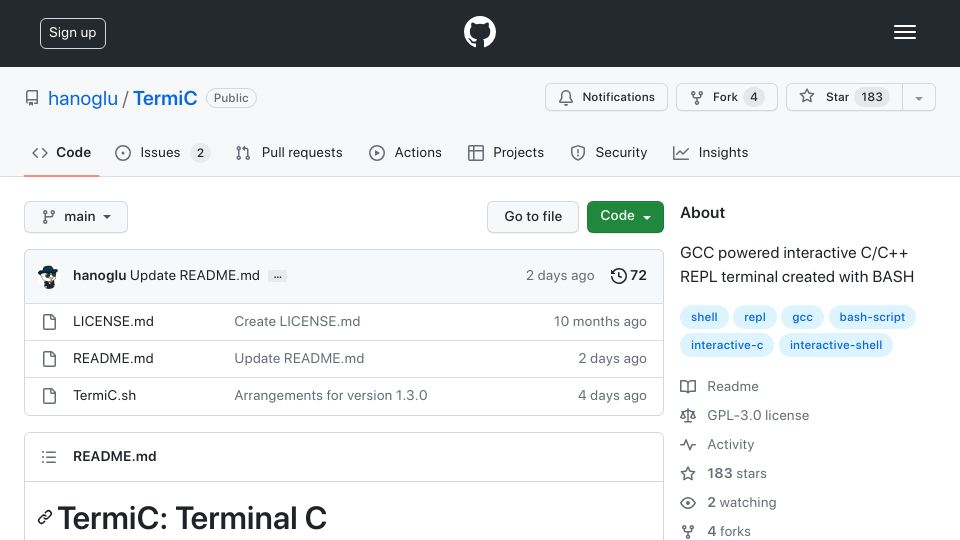960x540 pixels.
Task: Open the latest commit Update README.md message
Action: pyautogui.click(x=195, y=276)
